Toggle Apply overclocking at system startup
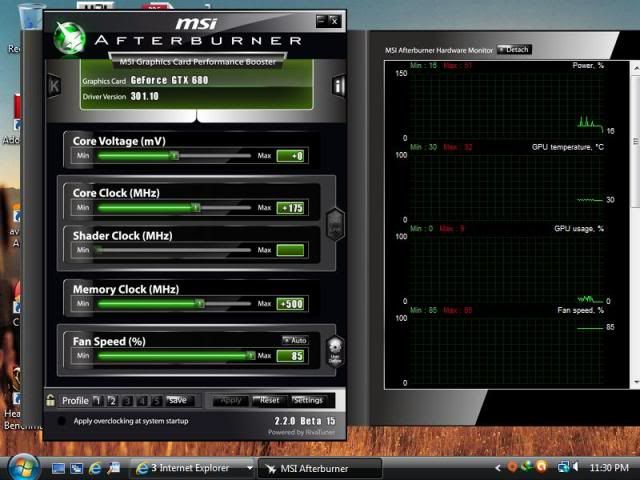 tap(61, 421)
